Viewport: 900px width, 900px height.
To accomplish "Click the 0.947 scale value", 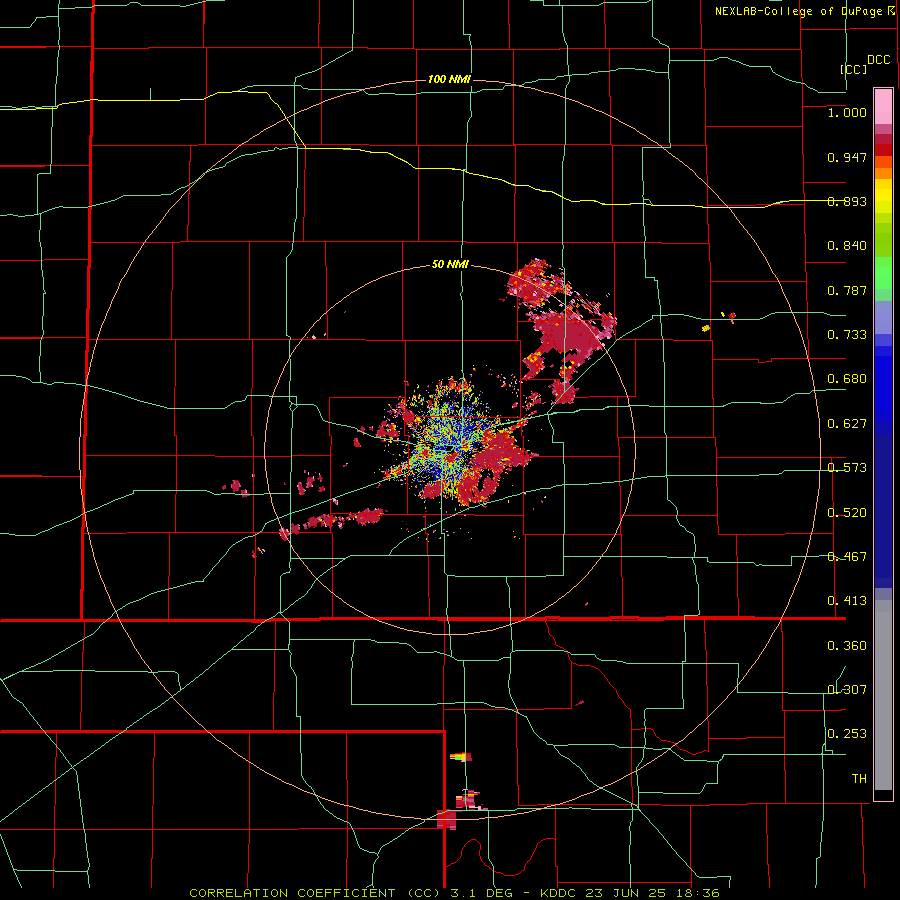I will click(x=847, y=157).
